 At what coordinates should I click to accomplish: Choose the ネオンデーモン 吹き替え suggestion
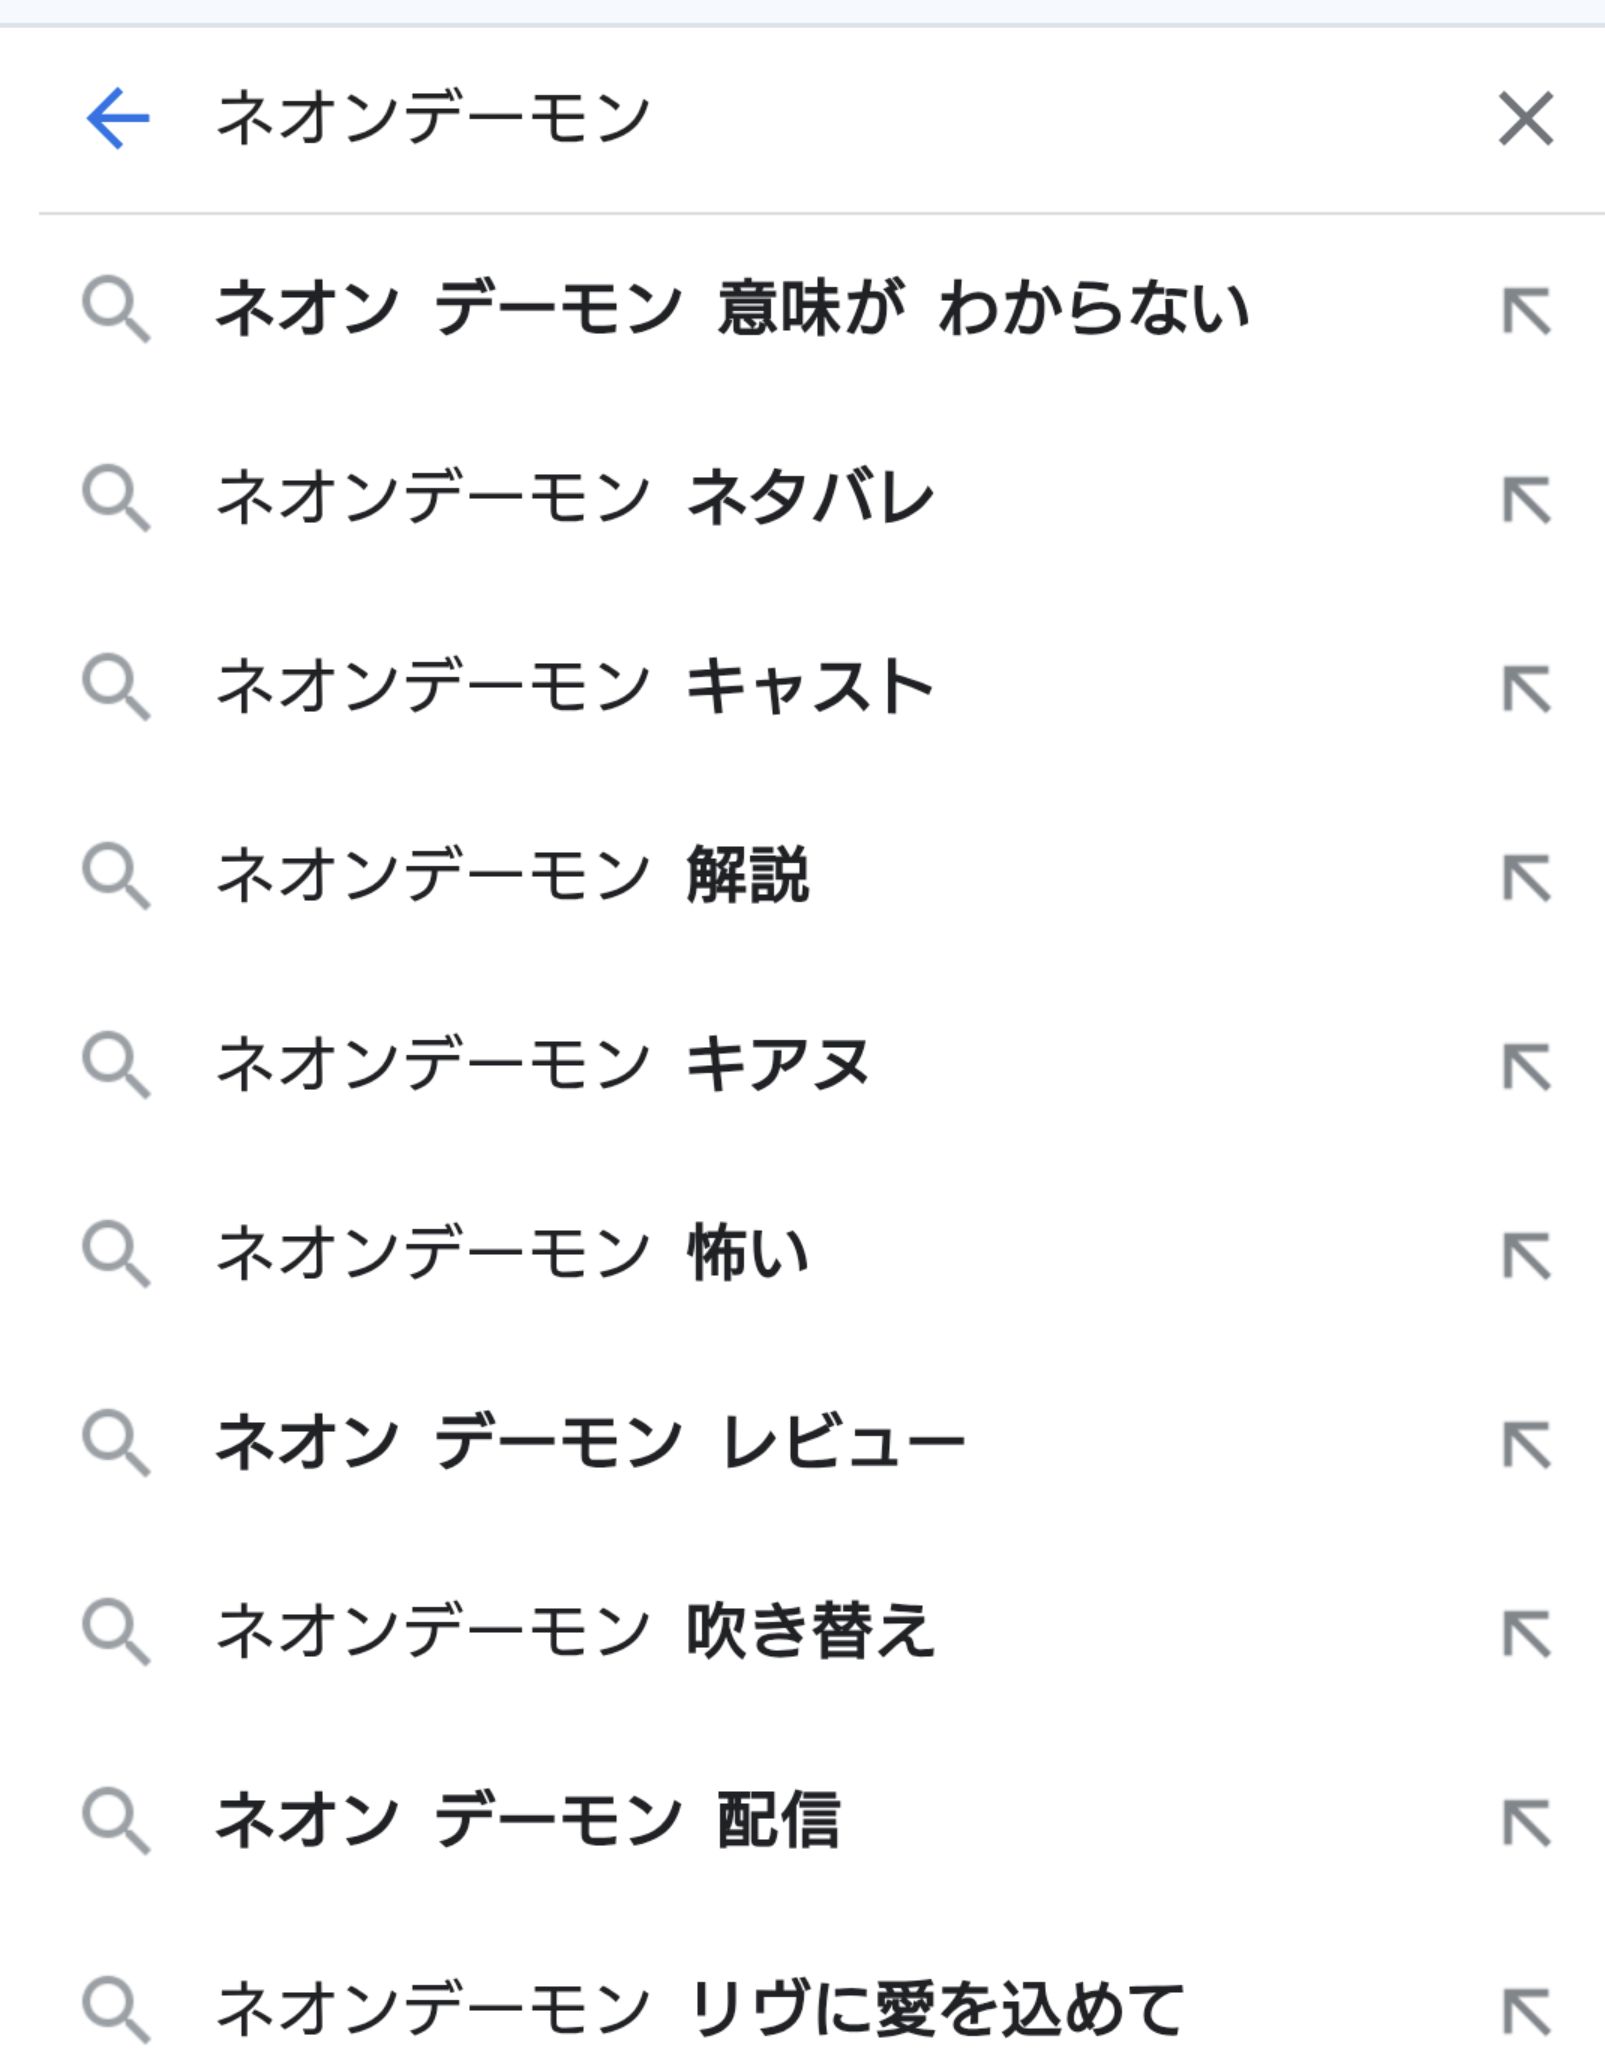click(575, 1631)
